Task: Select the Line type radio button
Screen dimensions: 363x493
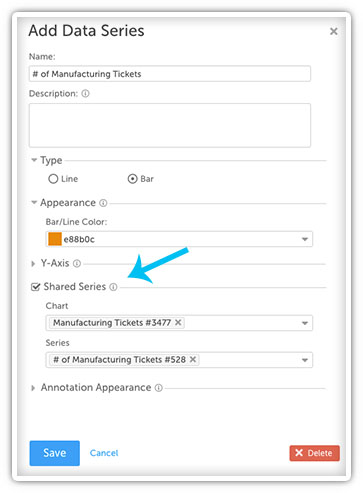Action: (53, 179)
